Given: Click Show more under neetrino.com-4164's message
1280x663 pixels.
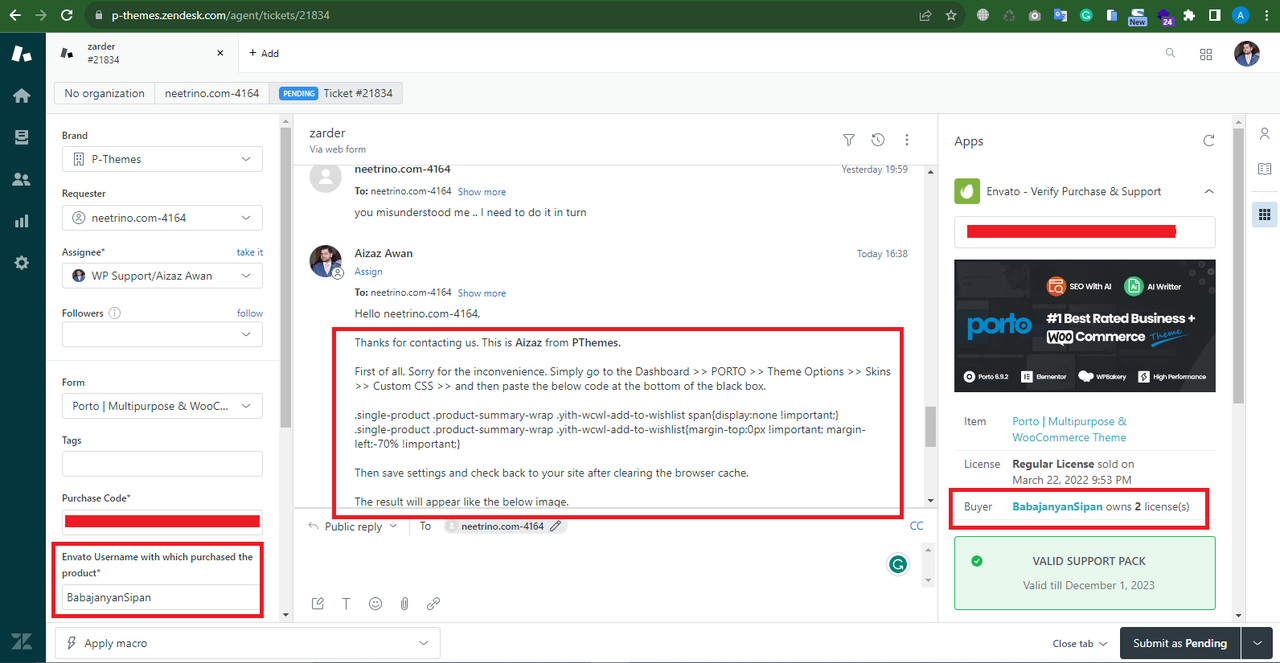Looking at the screenshot, I should 482,192.
